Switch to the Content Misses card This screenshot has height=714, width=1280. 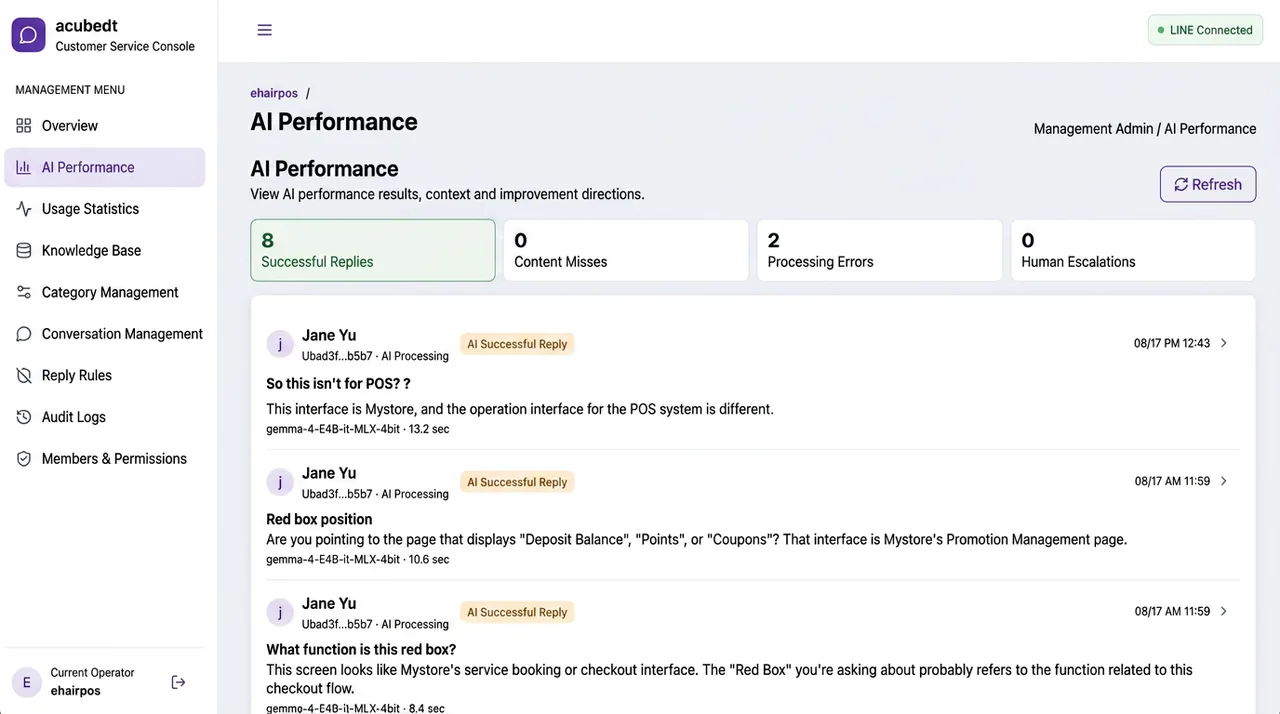(626, 250)
